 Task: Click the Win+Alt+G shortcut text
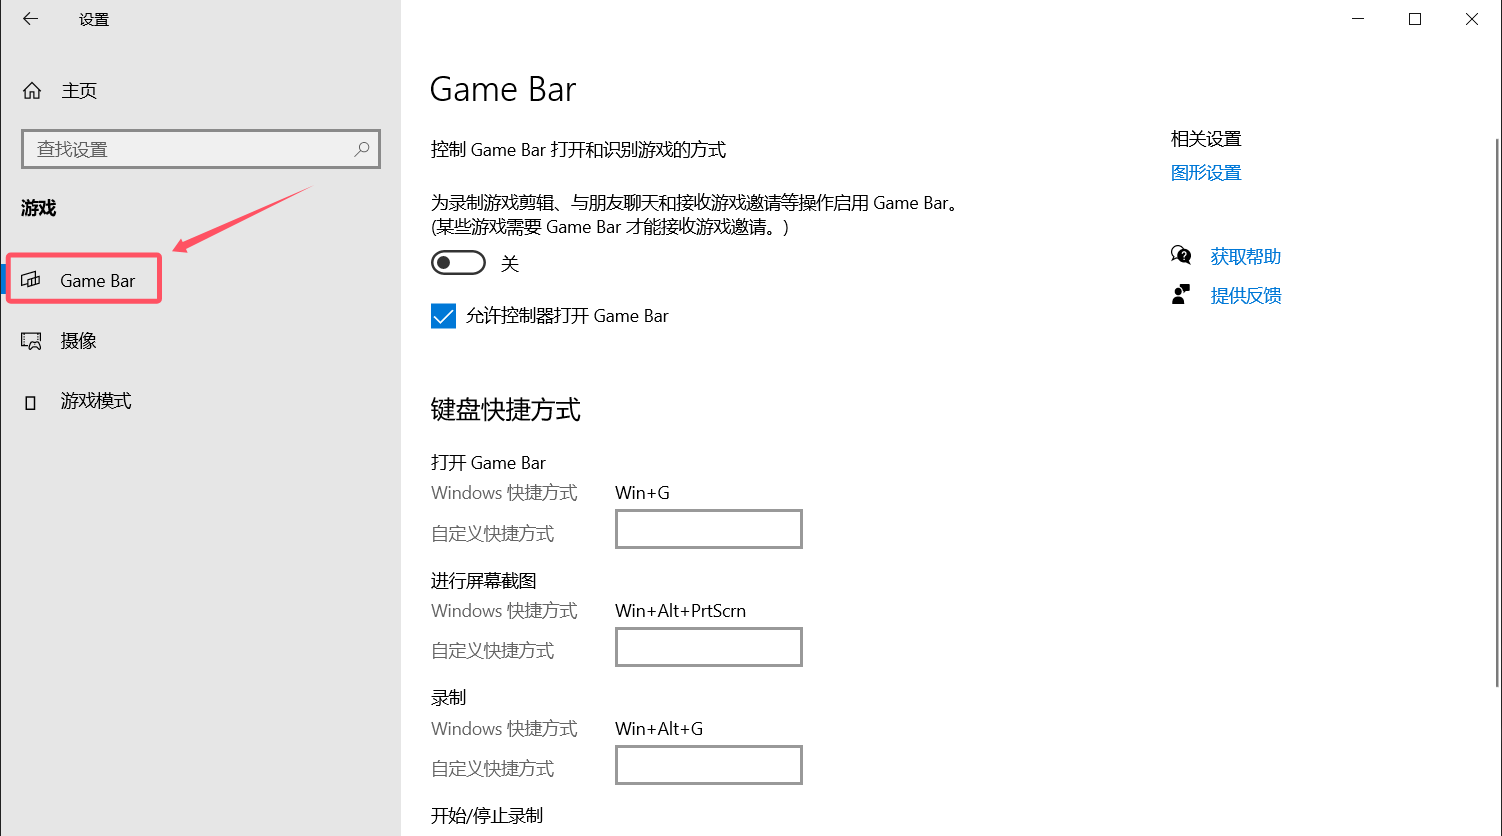(x=659, y=729)
